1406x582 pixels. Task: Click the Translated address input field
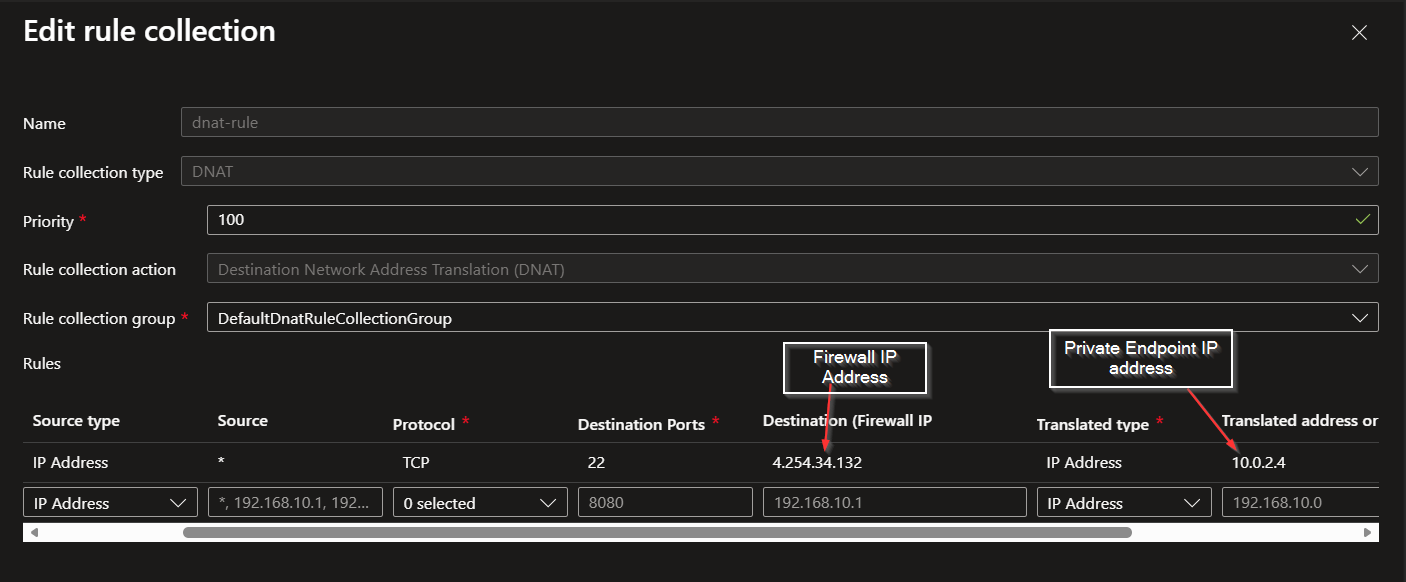tap(1300, 503)
